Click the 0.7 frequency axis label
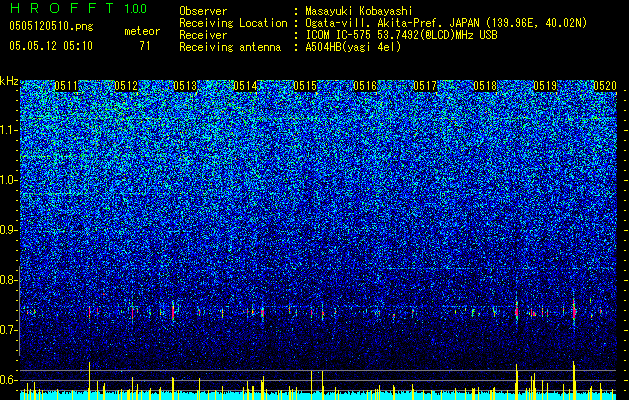Viewport: 629px width, 400px height. point(8,330)
